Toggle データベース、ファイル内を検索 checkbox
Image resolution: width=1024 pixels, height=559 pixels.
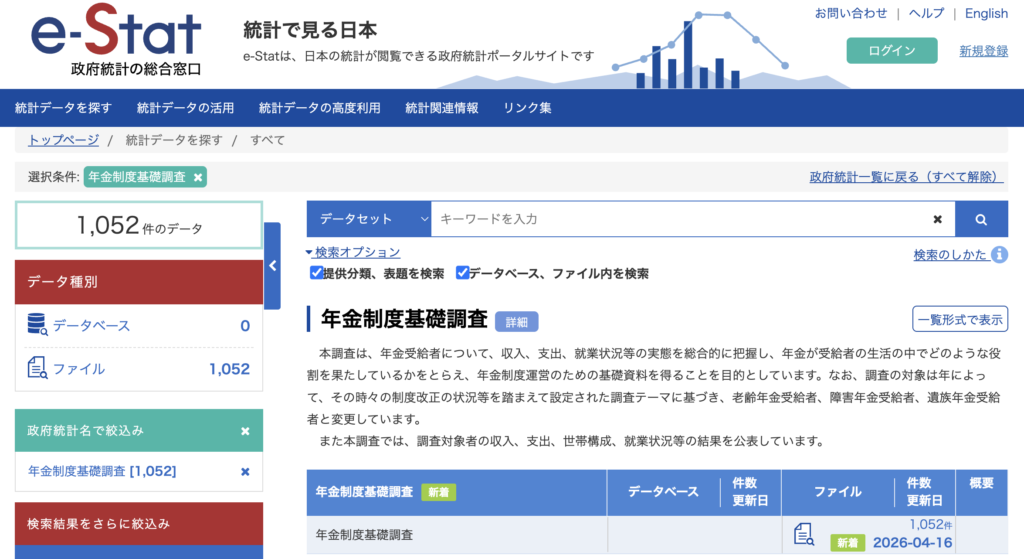point(462,273)
